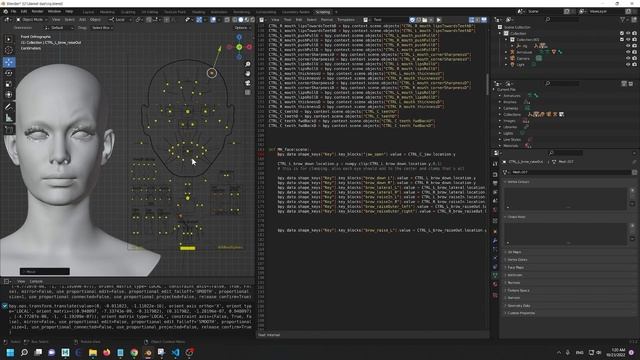The image size is (640, 360).
Task: Pick the Rotate tool in viewport toolbar
Action: point(9,73)
